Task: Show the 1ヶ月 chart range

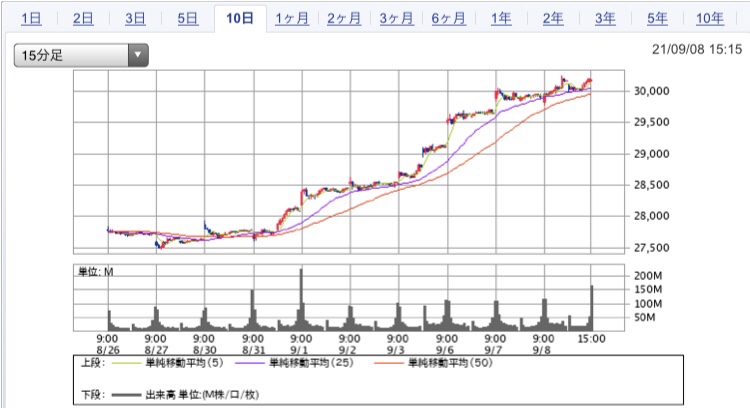Action: click(x=292, y=19)
